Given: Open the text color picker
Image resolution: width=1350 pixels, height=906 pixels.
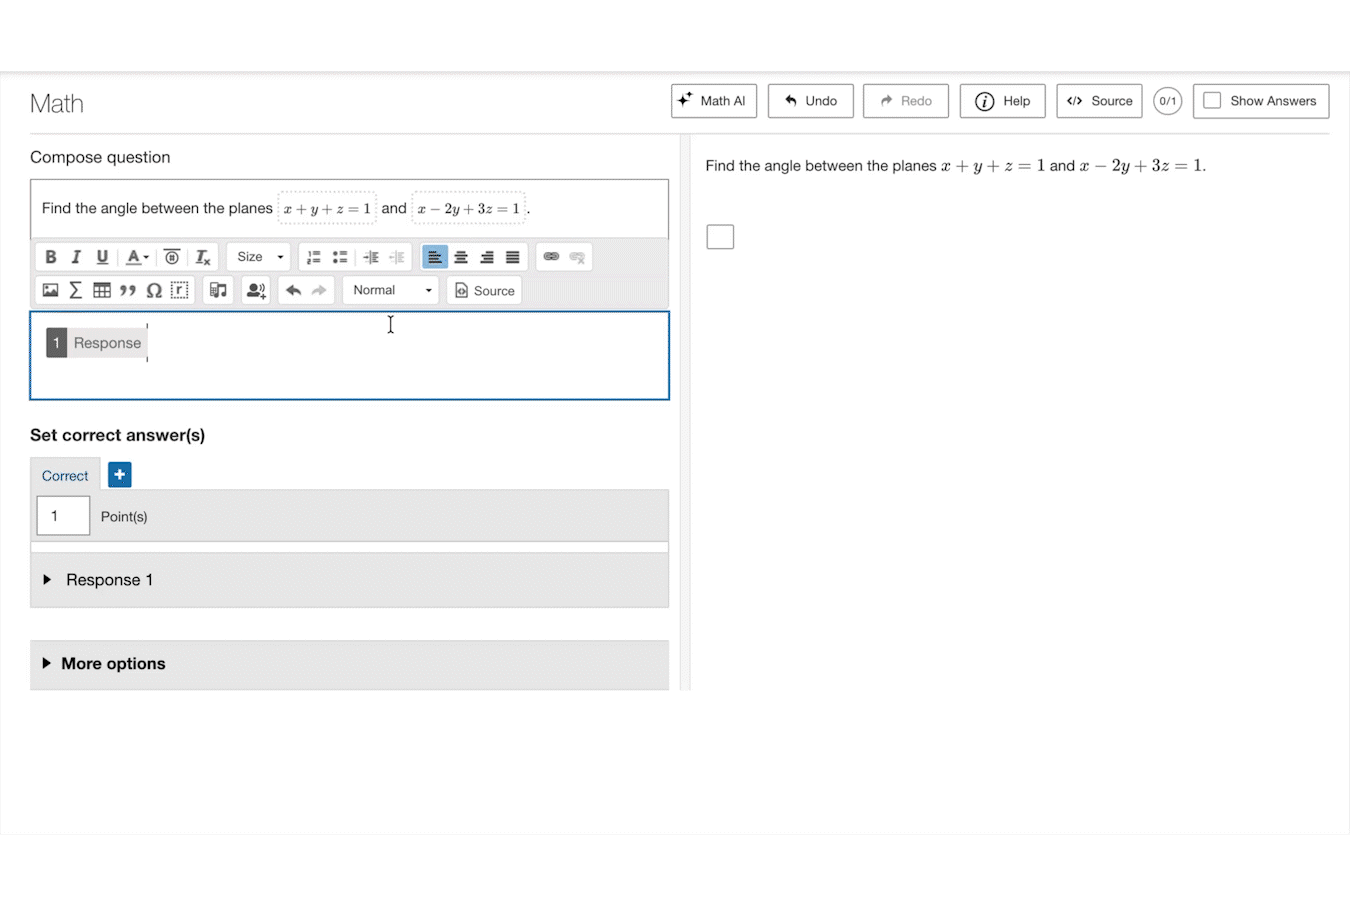Looking at the screenshot, I should (x=136, y=257).
